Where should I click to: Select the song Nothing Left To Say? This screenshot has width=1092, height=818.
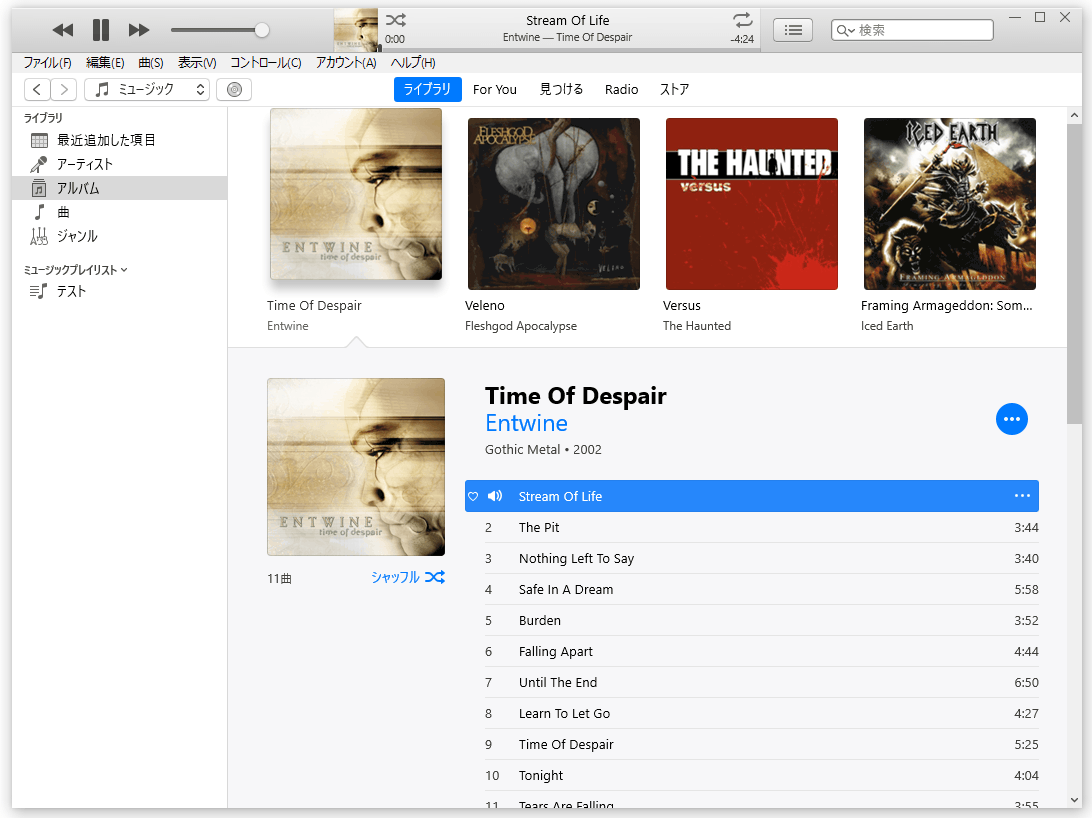761,558
